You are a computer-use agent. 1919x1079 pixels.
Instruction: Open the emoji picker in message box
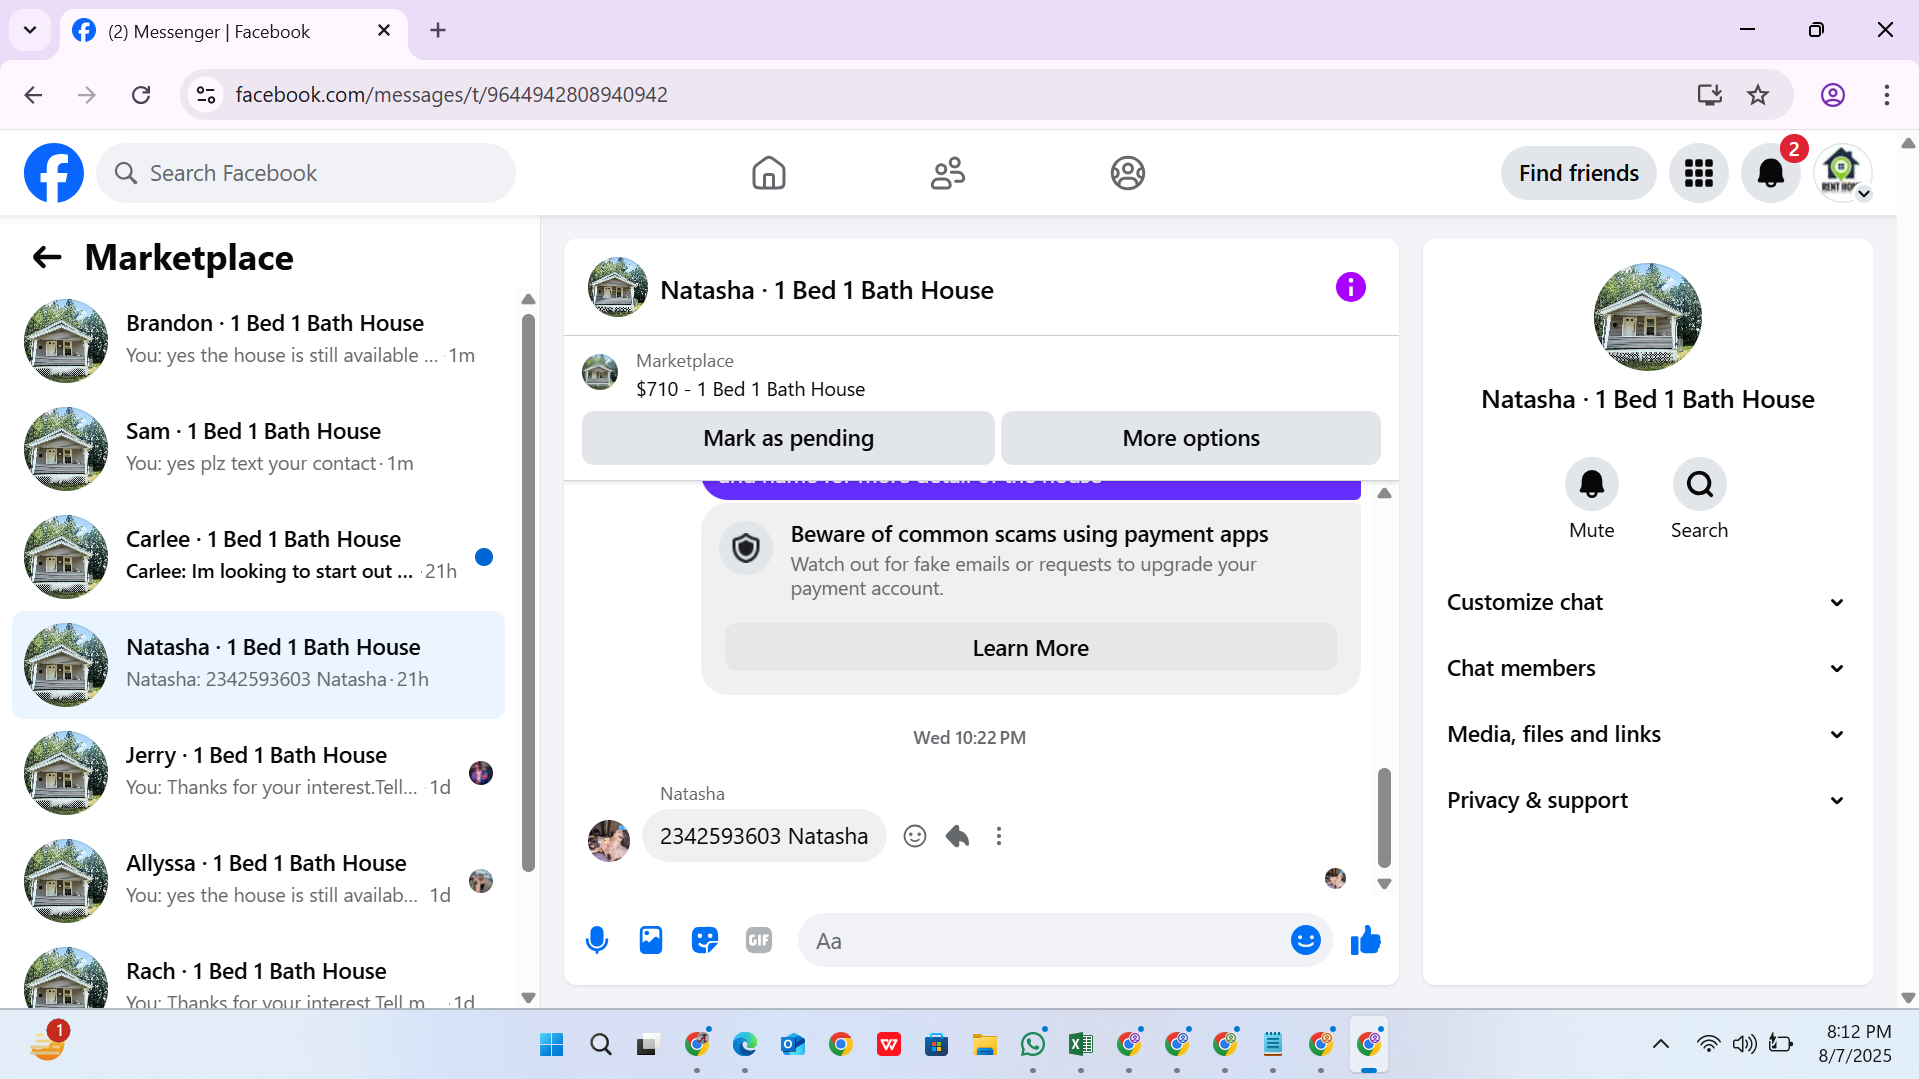tap(1305, 940)
